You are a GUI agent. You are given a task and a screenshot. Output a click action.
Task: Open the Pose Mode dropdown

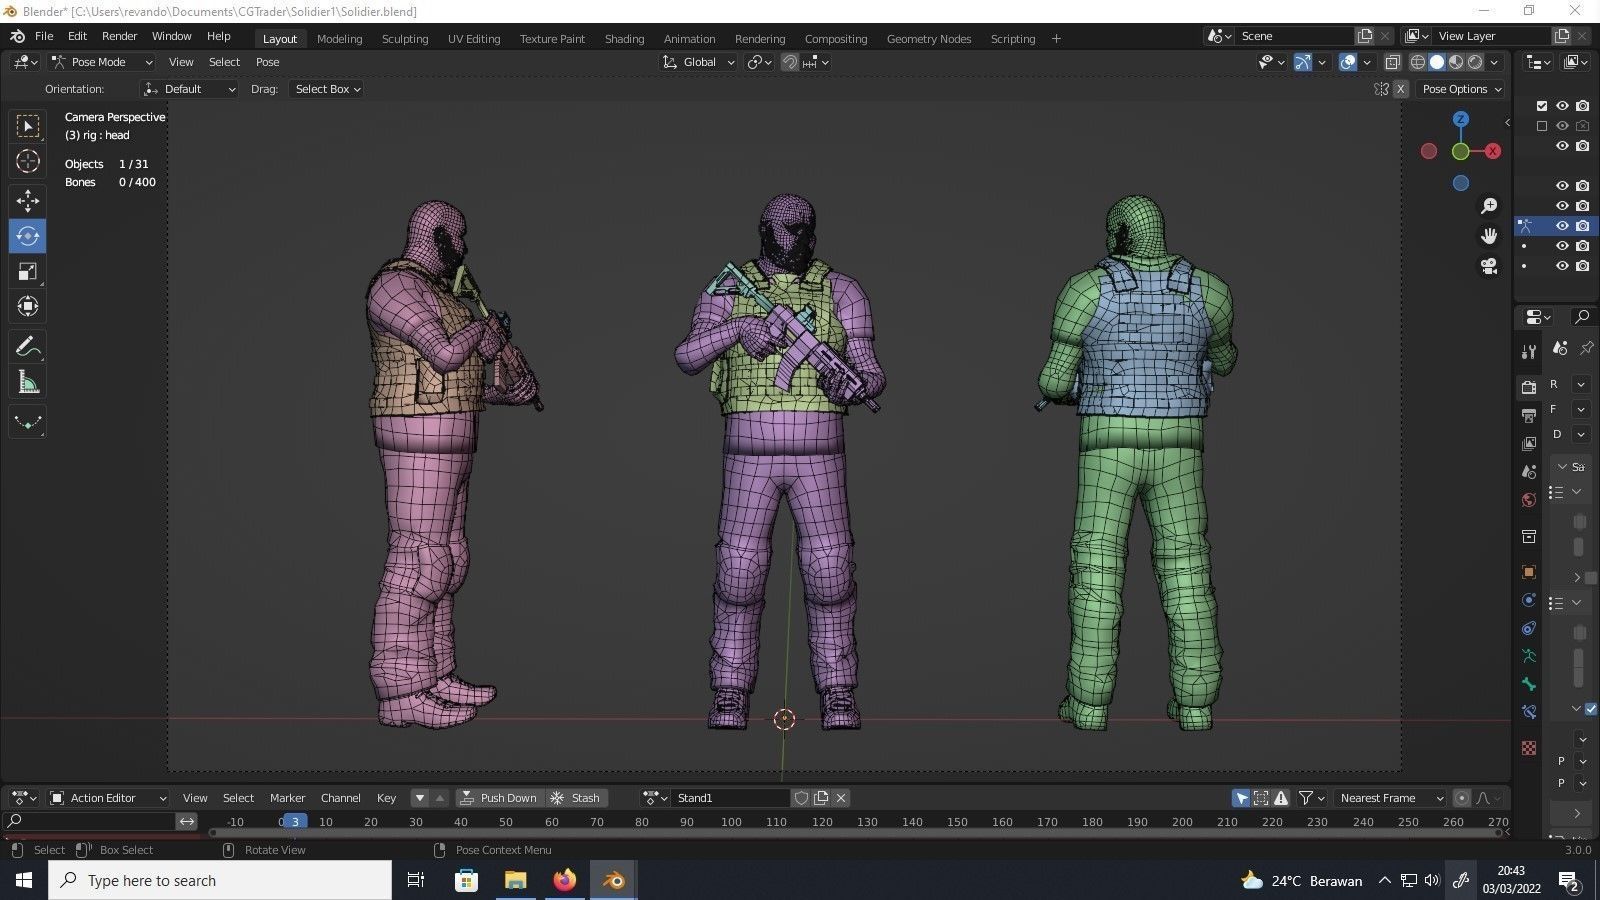pos(102,62)
